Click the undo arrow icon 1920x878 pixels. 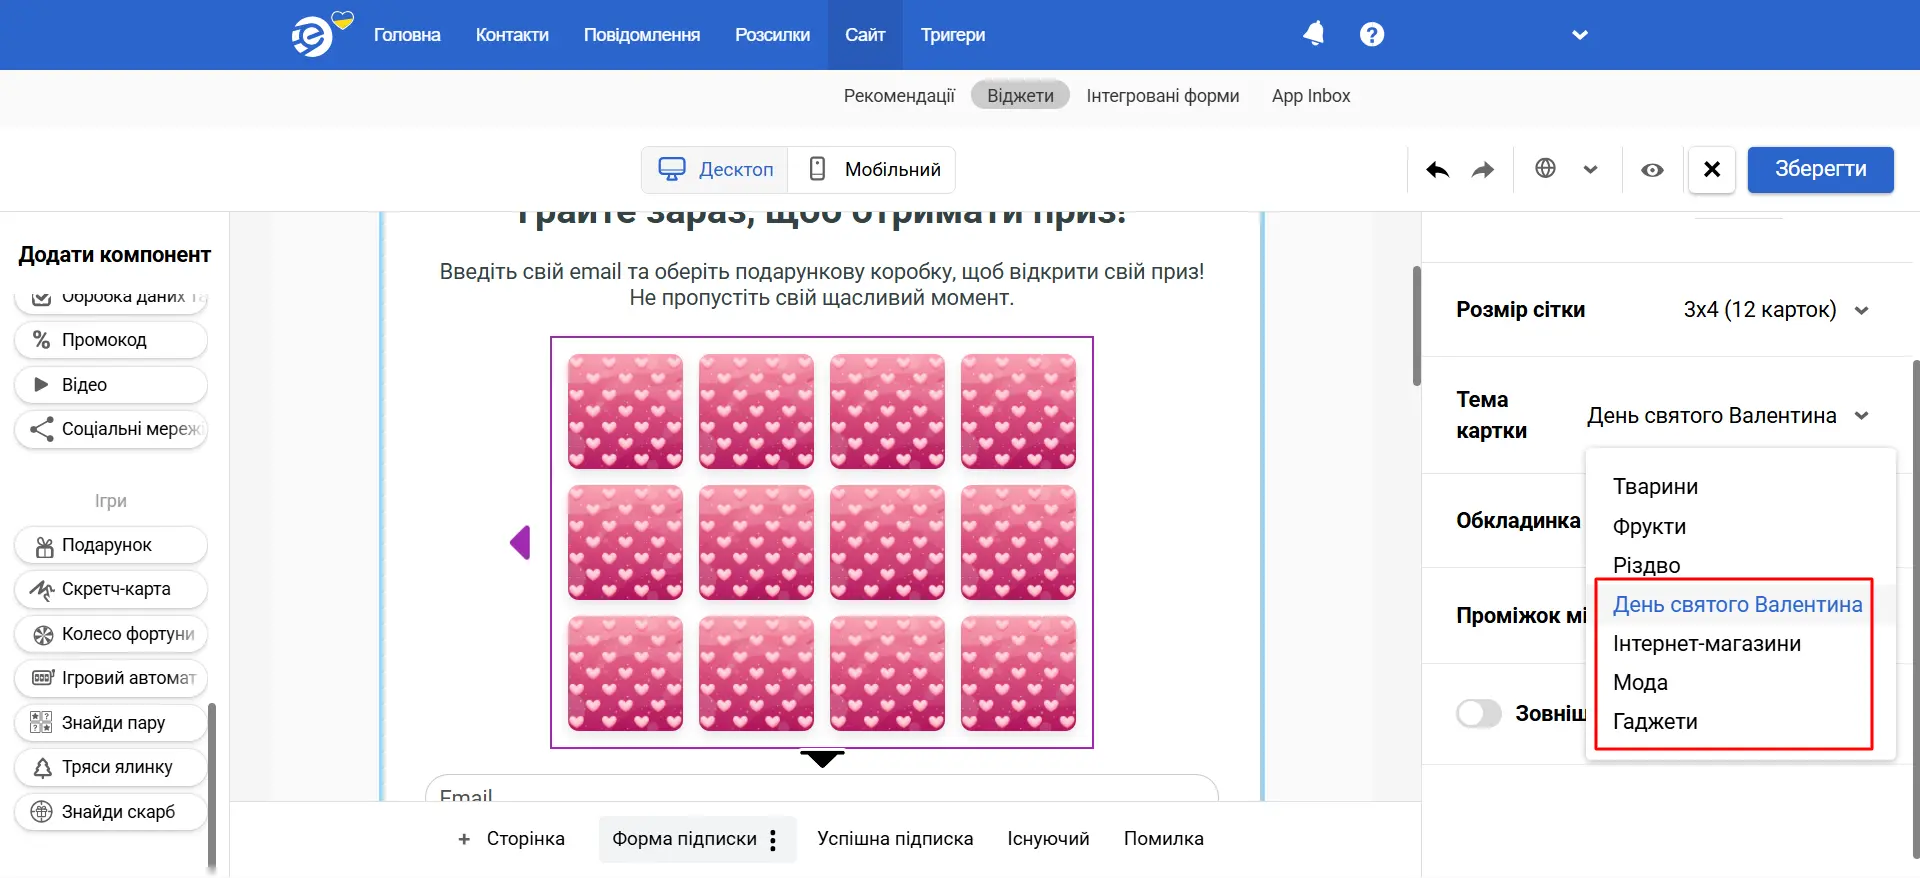[x=1437, y=170]
